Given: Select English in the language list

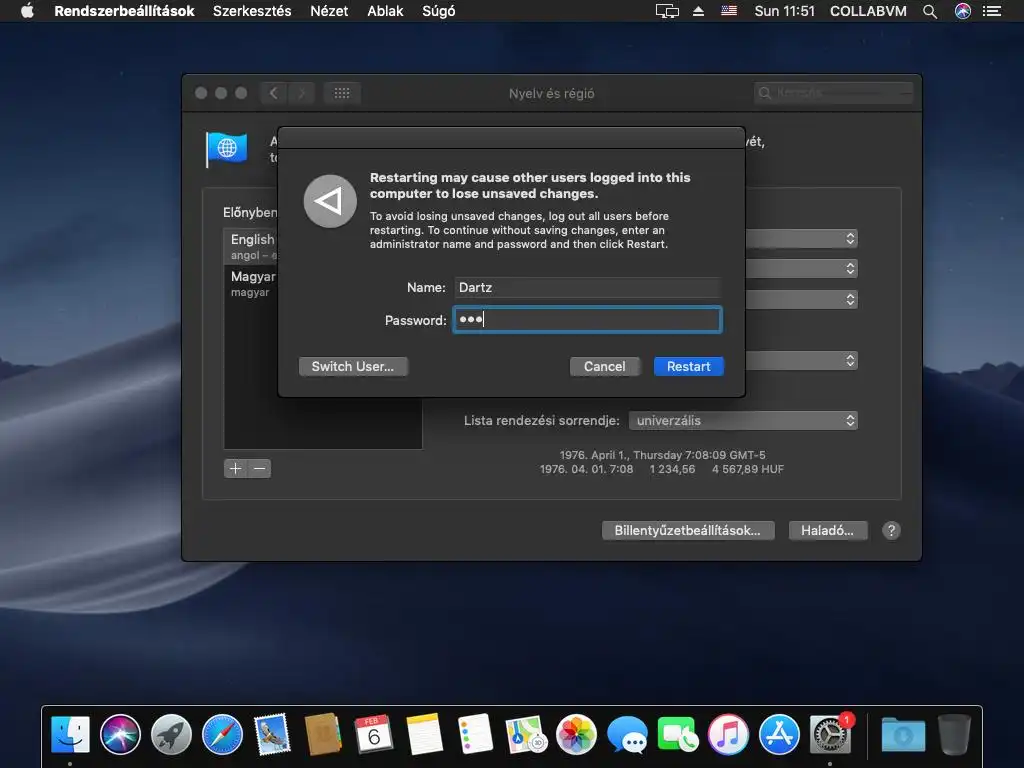Looking at the screenshot, I should coord(251,246).
